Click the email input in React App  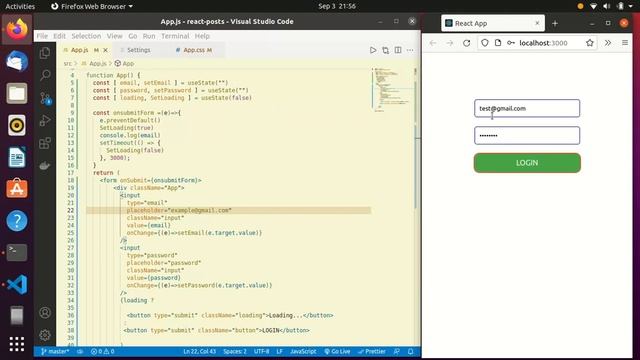tap(527, 108)
